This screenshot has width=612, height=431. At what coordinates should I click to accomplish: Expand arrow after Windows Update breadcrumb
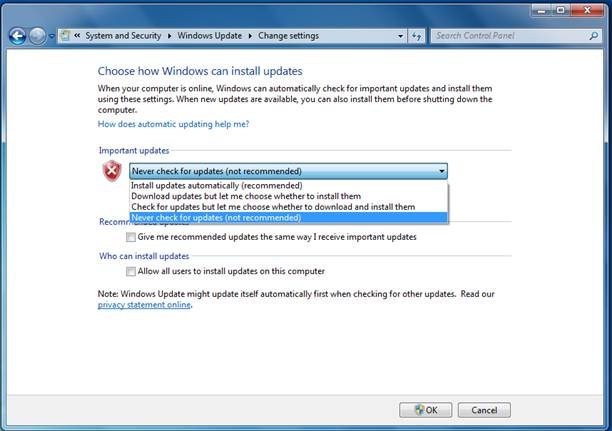[x=250, y=36]
